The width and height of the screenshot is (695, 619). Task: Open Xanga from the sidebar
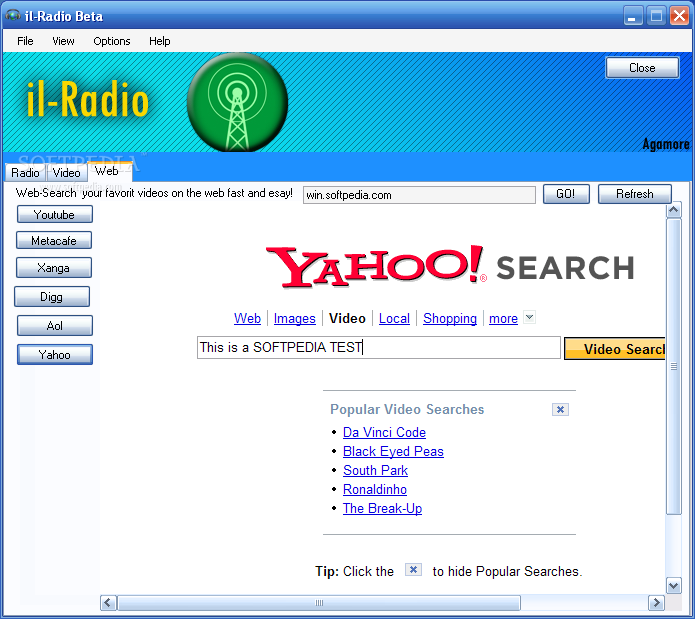[x=54, y=268]
